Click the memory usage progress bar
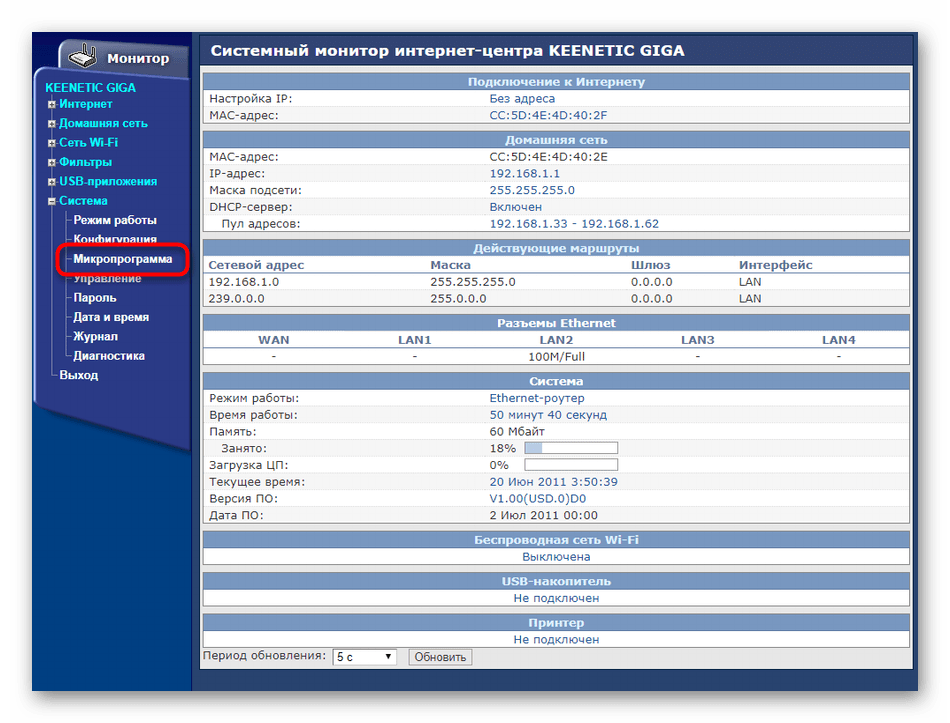950x723 pixels. [570, 448]
